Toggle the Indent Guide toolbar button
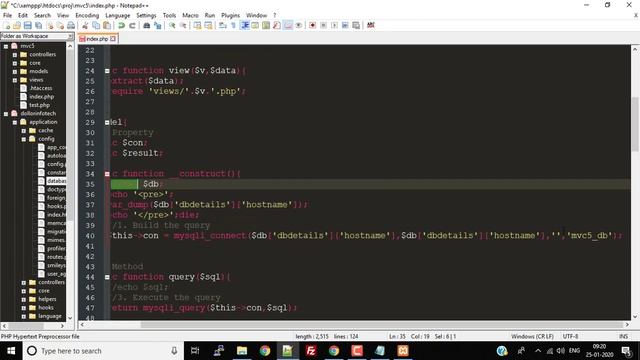The image size is (640, 360). click(x=244, y=25)
